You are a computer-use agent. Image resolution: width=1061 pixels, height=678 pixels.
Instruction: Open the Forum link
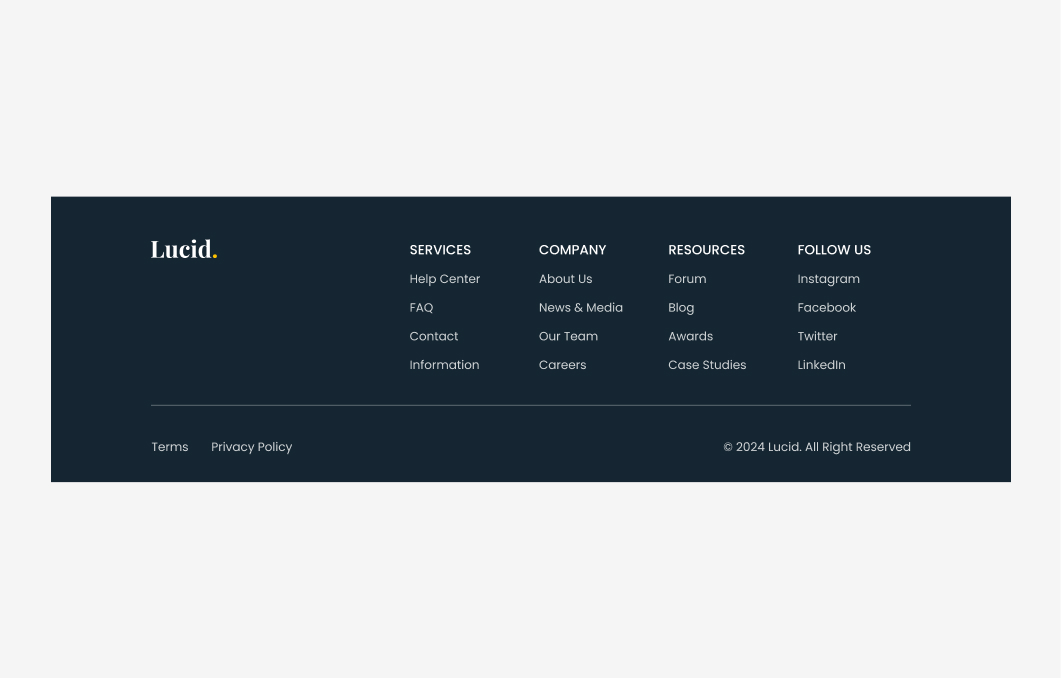pyautogui.click(x=687, y=279)
